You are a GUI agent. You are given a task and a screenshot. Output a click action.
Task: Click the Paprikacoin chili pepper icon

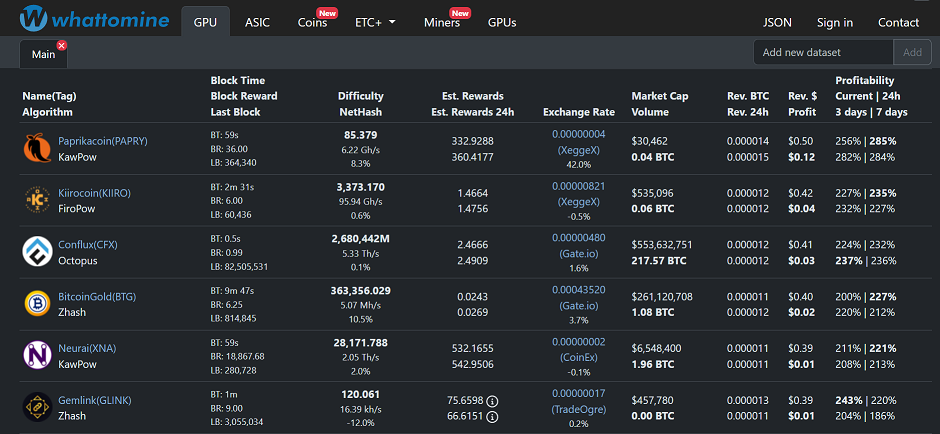tap(37, 149)
